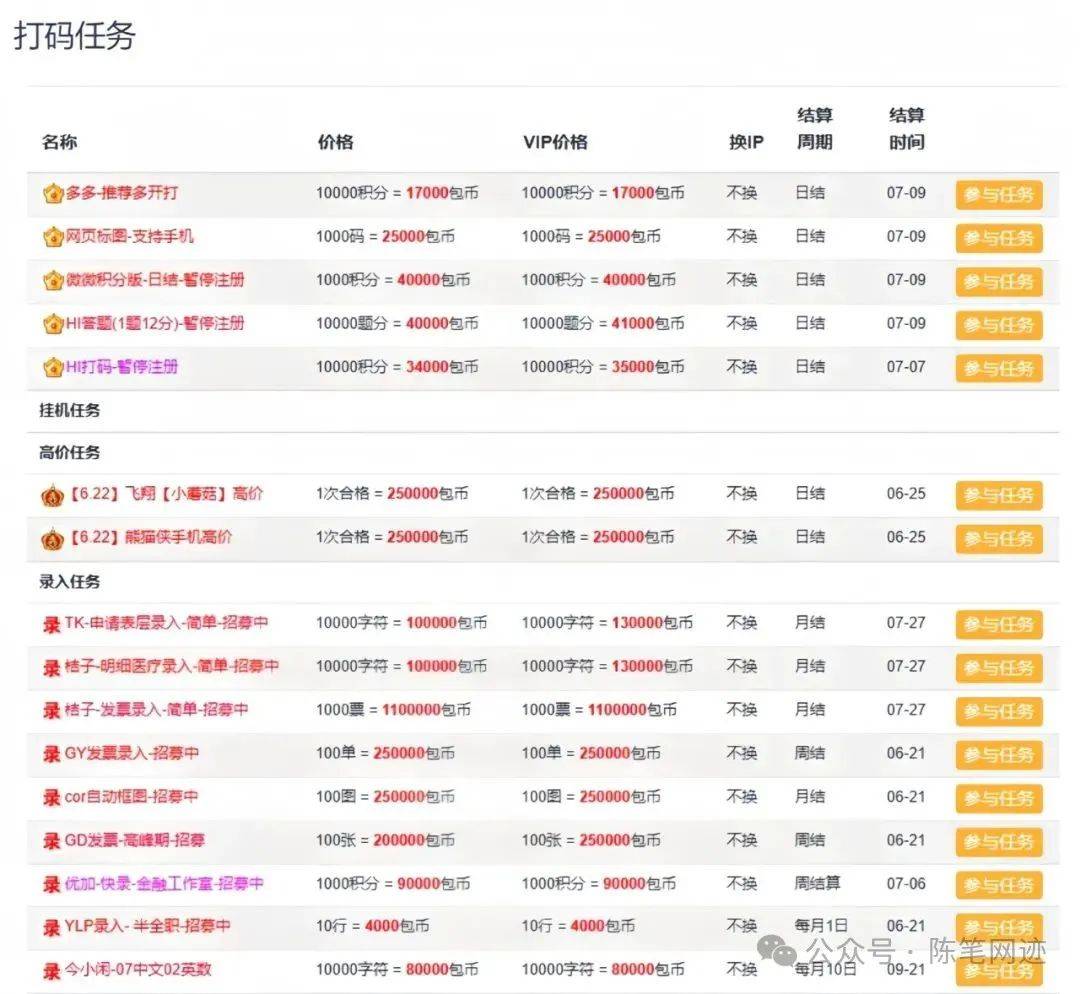Screen dimensions: 1080x994
Task: Click the 换IP column header
Action: 746,143
